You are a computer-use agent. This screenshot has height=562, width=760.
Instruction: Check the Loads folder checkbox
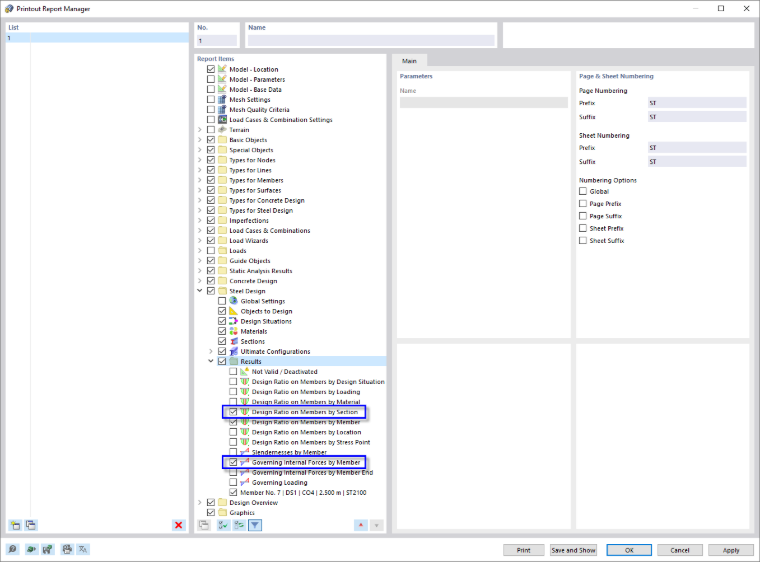pyautogui.click(x=210, y=251)
